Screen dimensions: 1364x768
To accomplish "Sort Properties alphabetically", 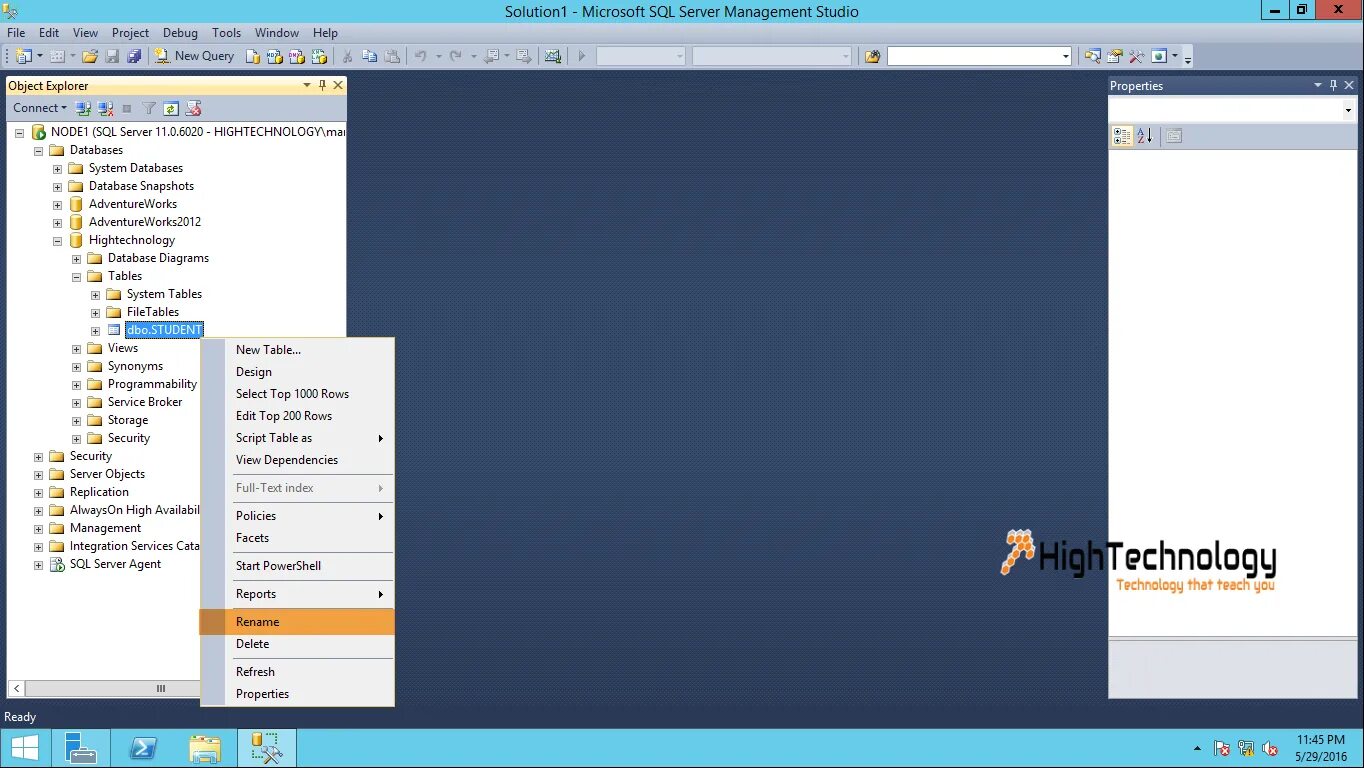I will click(x=1145, y=136).
